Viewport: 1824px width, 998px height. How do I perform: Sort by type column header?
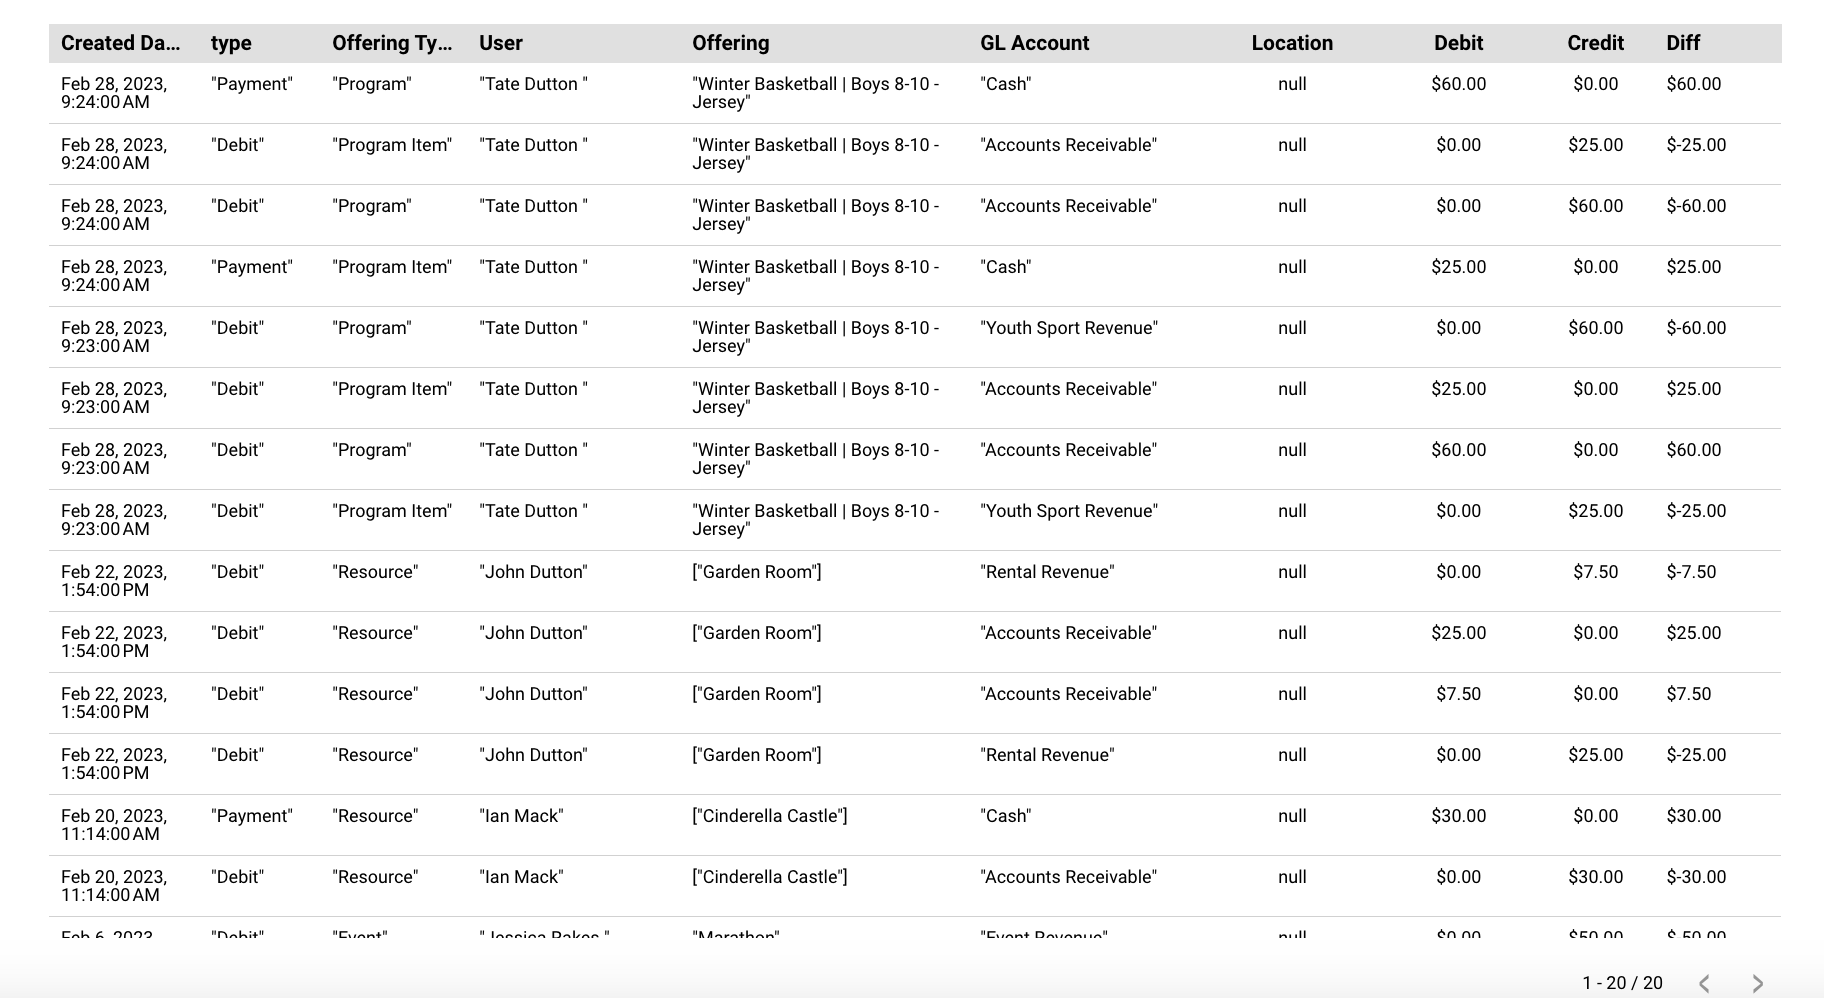(231, 43)
